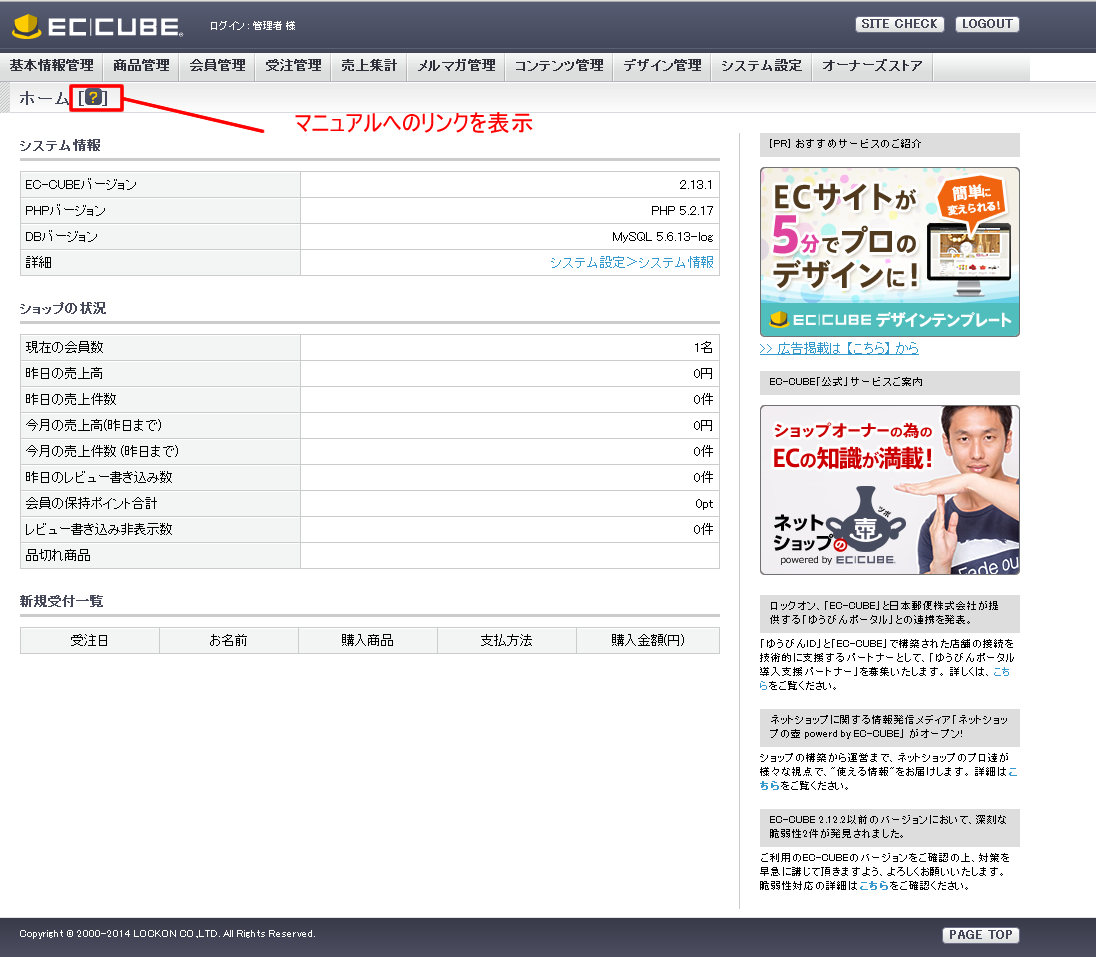Select the version value 2.13.1

pyautogui.click(x=695, y=185)
